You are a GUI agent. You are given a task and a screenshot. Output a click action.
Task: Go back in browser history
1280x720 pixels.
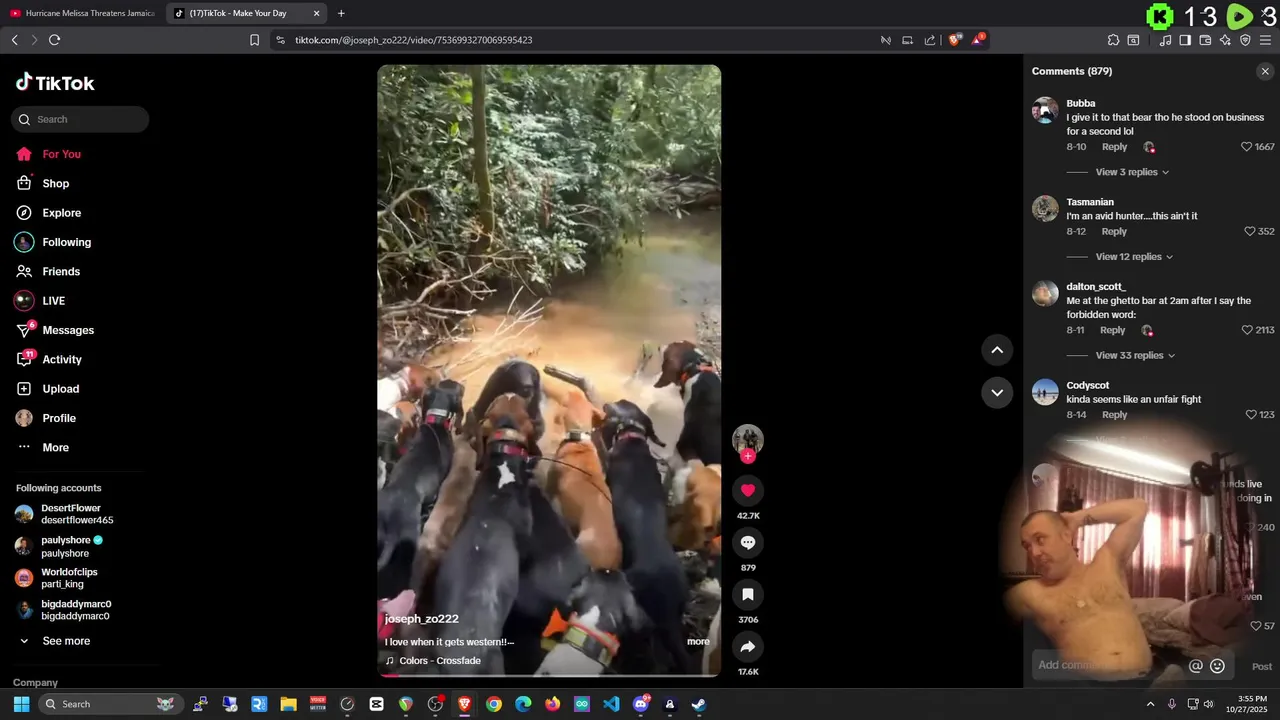coord(14,40)
